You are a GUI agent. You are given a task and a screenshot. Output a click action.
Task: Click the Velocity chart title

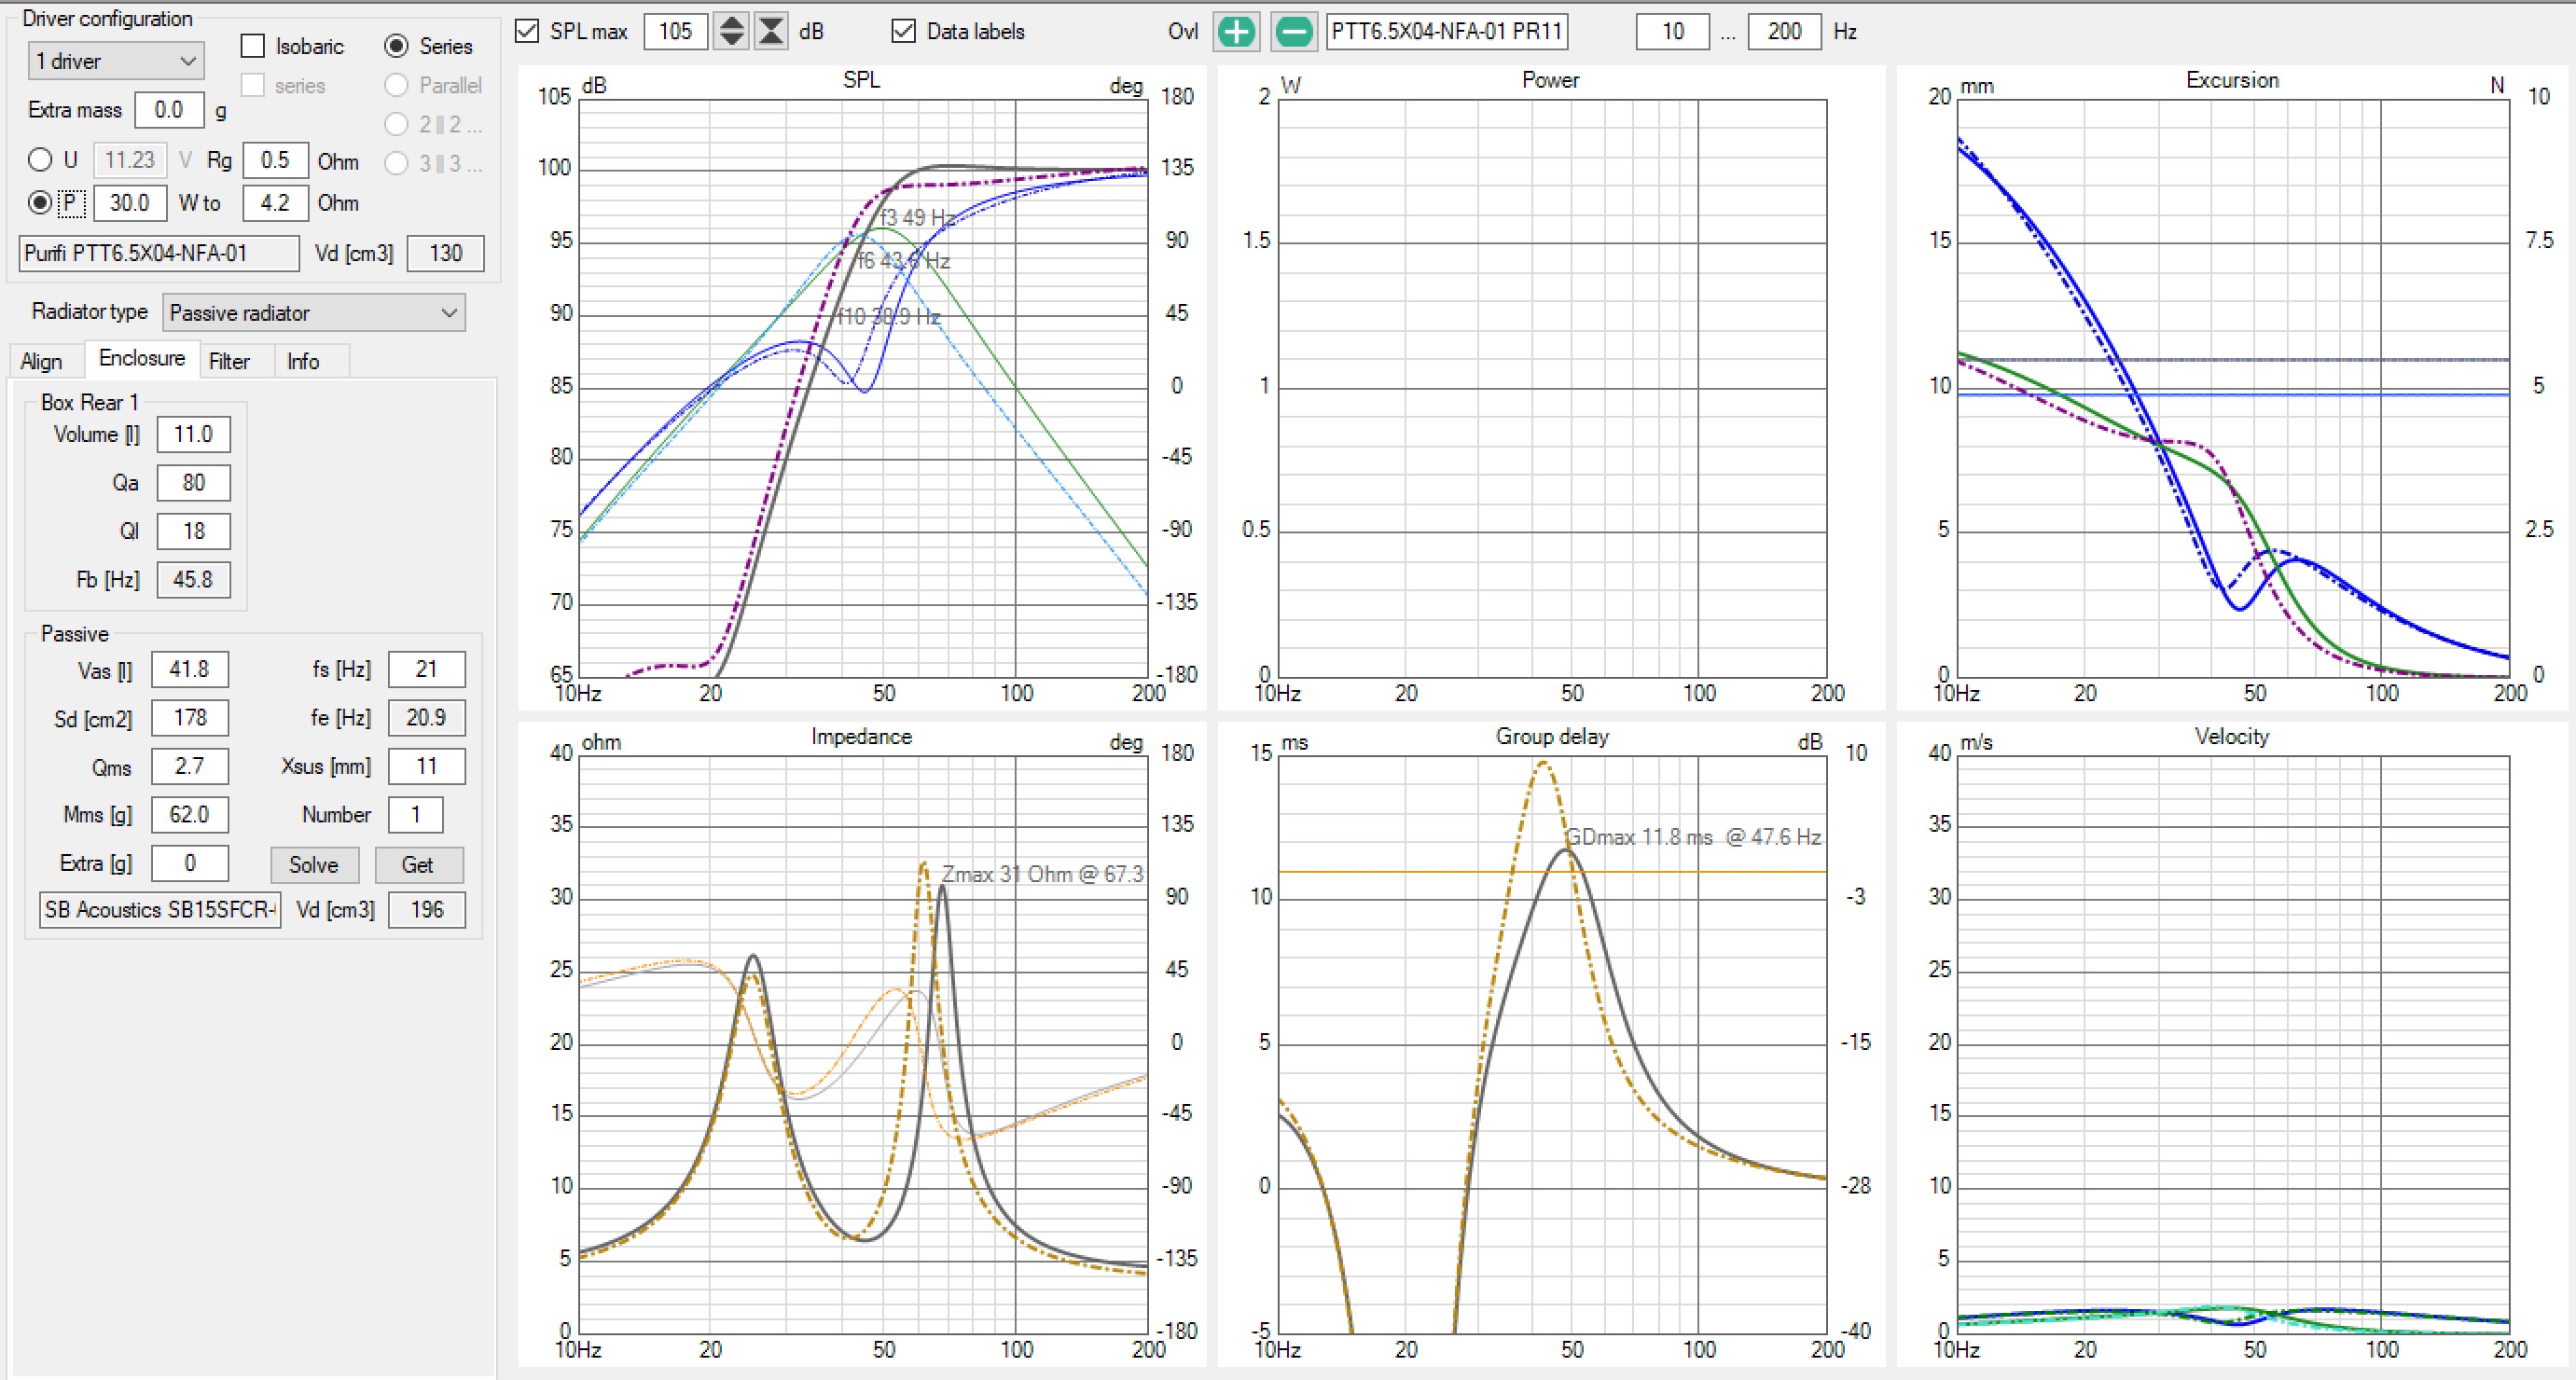(x=2232, y=737)
